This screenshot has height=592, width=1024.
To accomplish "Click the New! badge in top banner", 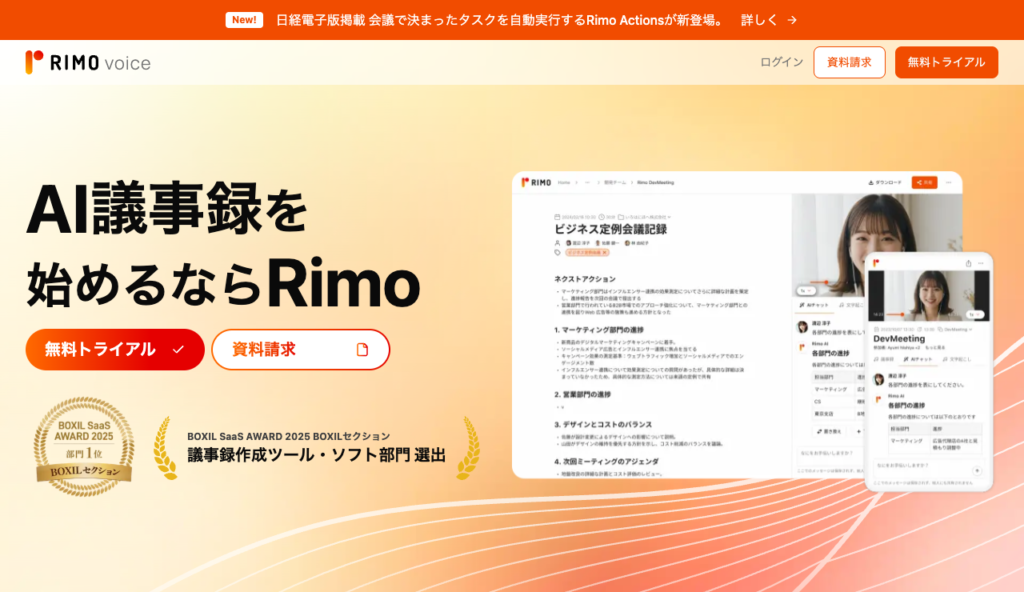I will tap(244, 20).
